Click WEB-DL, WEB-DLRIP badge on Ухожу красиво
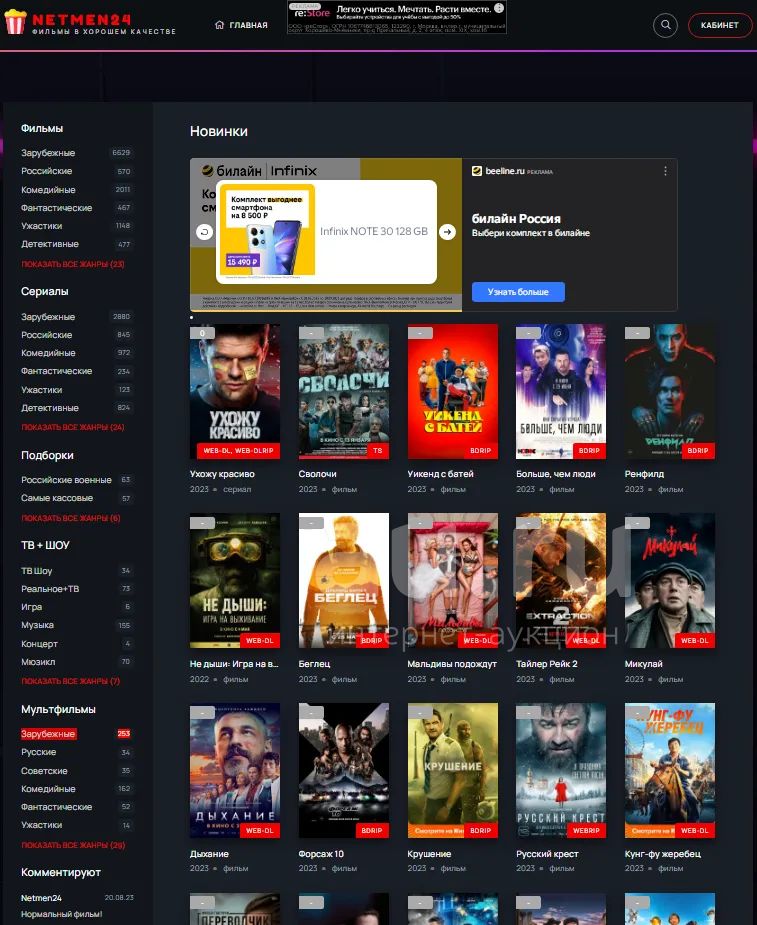 (x=238, y=451)
